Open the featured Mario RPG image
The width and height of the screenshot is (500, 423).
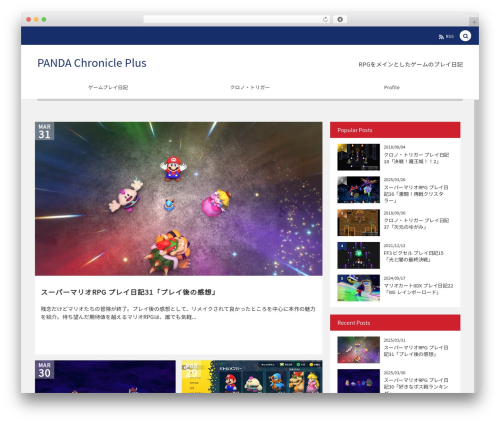click(179, 199)
